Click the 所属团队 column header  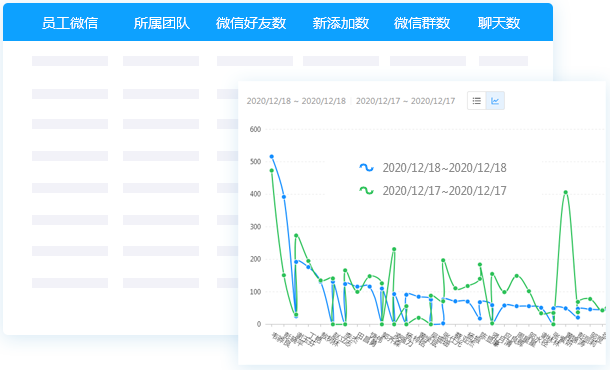click(x=161, y=23)
